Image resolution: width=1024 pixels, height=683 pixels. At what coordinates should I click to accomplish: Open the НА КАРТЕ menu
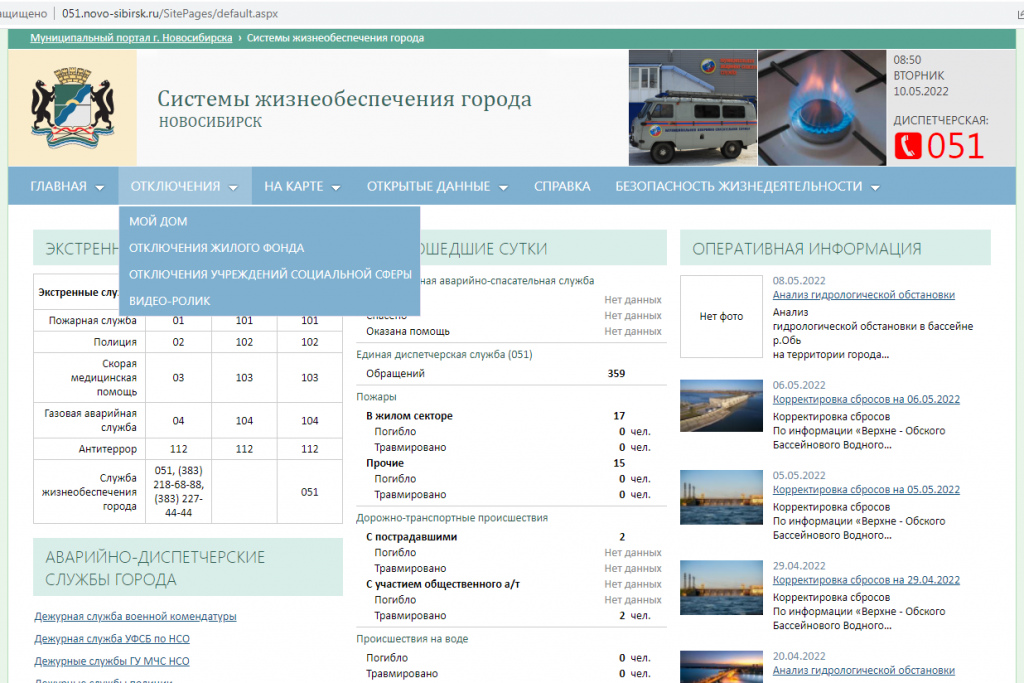point(293,187)
